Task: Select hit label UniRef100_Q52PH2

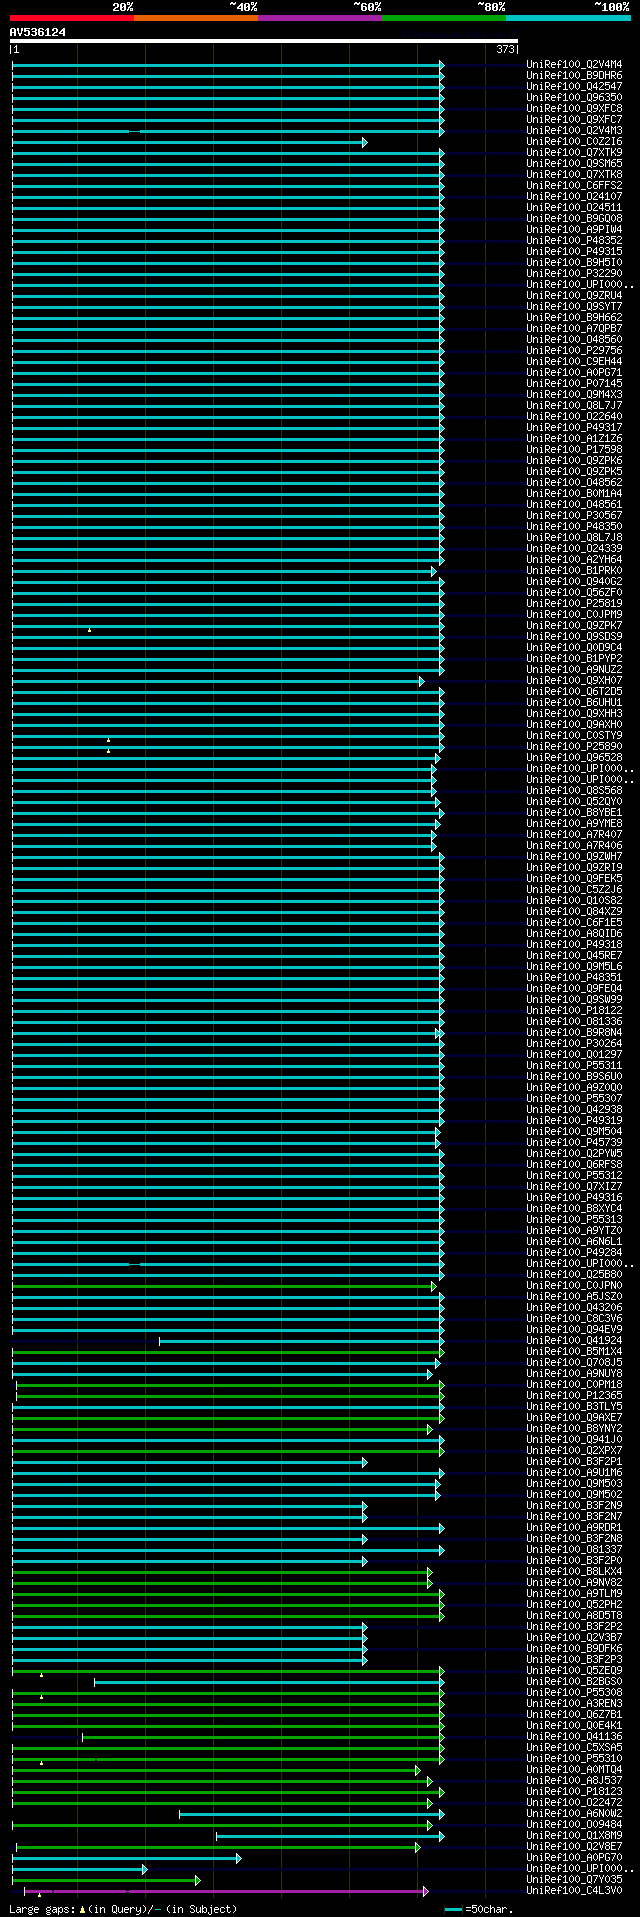Action: click(575, 1604)
